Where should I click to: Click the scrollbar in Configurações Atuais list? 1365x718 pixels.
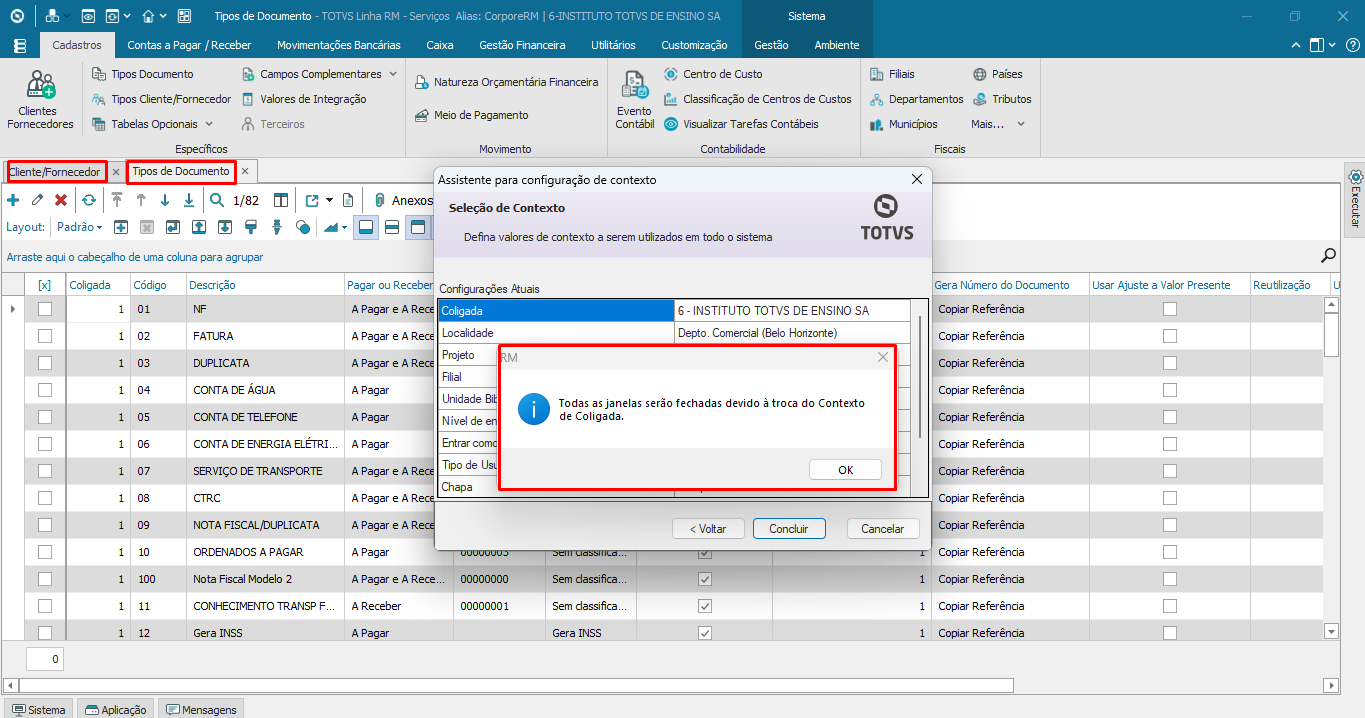point(921,376)
